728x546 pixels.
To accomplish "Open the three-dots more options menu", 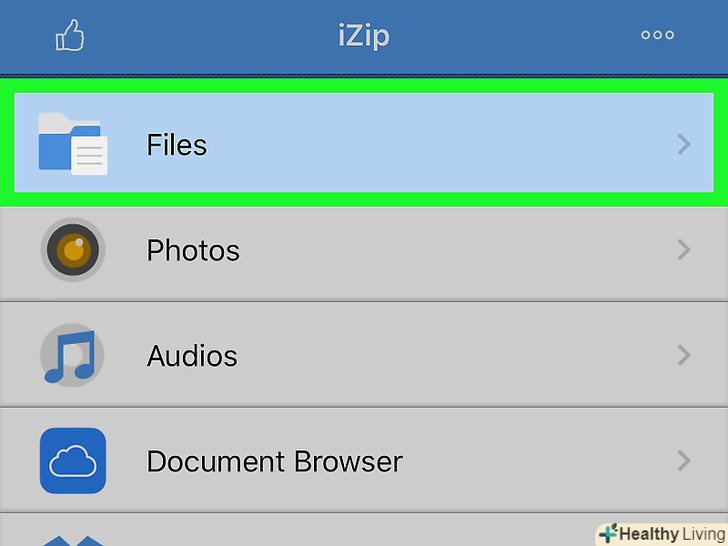I will 657,35.
